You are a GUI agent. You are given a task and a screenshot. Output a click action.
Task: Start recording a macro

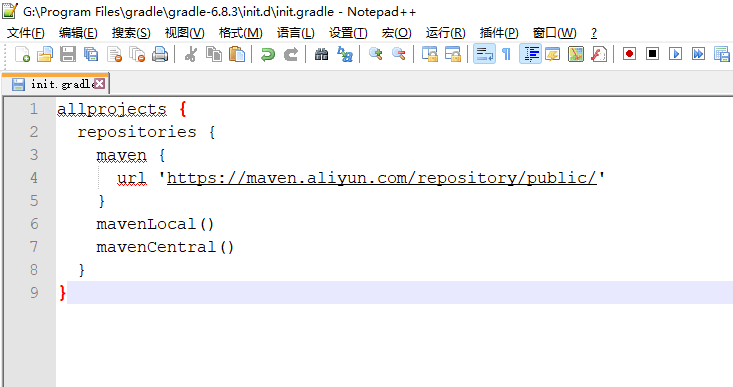[x=629, y=54]
